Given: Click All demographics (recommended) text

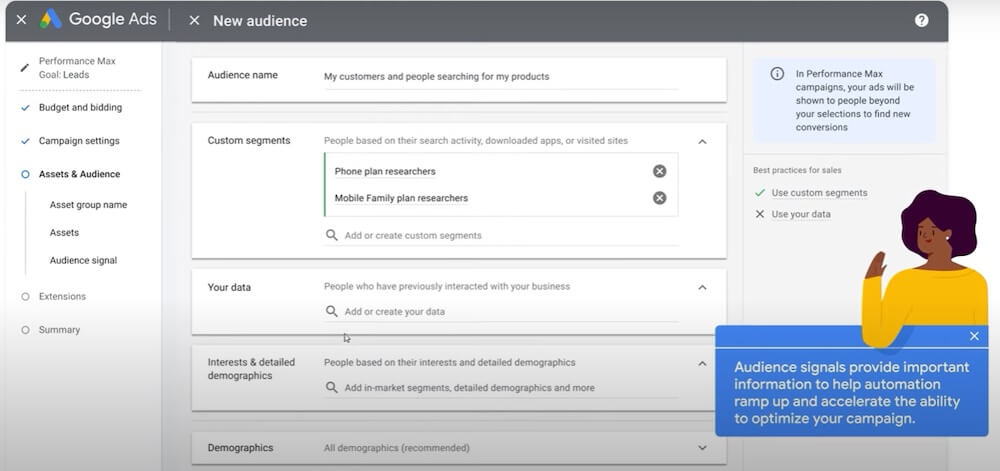Looking at the screenshot, I should (x=397, y=448).
